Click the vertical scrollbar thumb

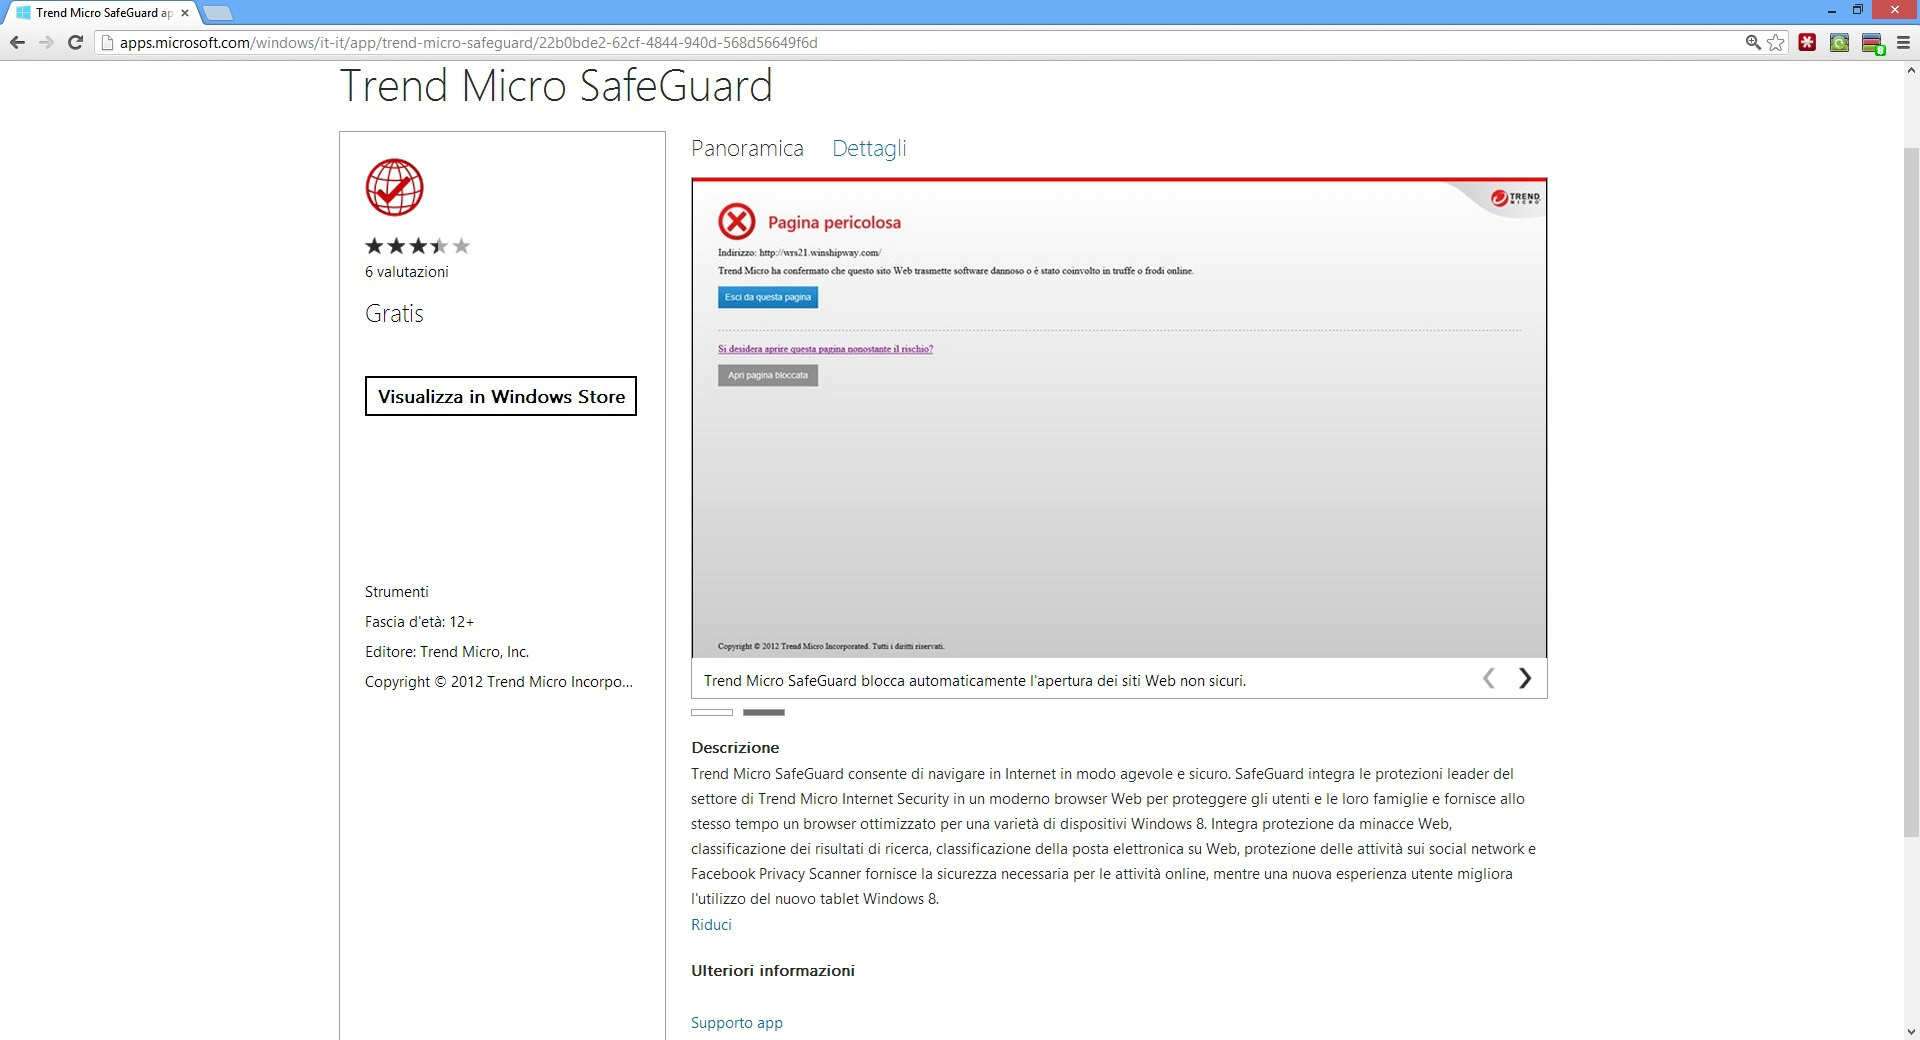tap(1911, 492)
